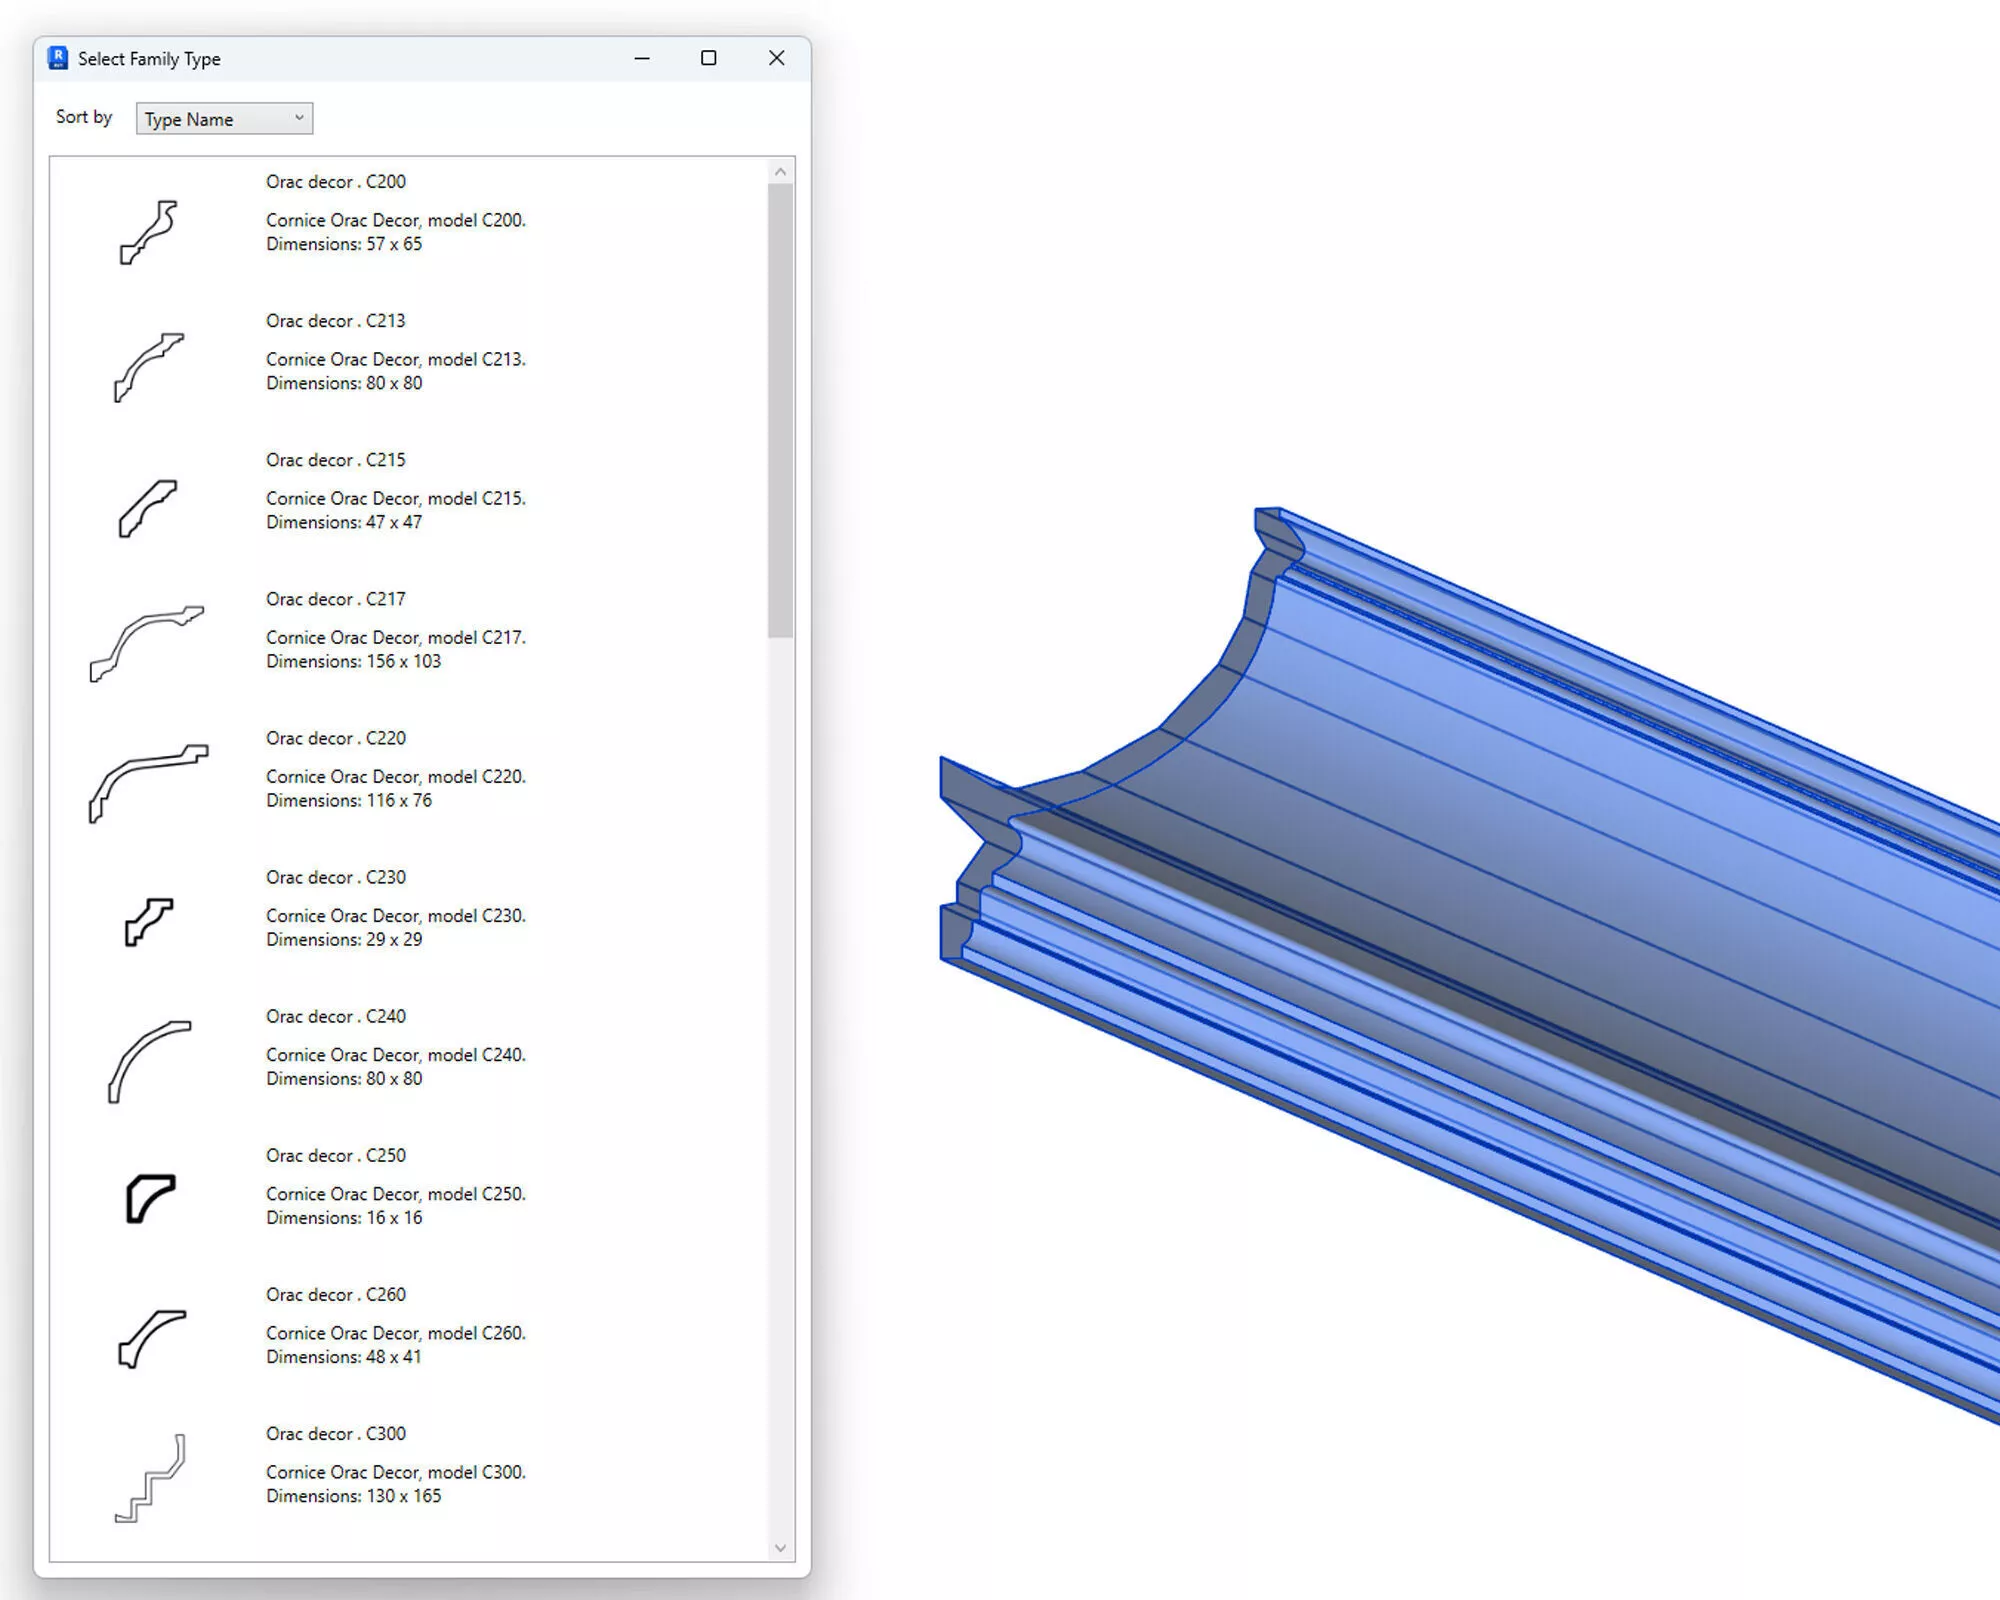The height and width of the screenshot is (1600, 2000).
Task: Click the 'Dimensions: 48 x 41' text
Action: (x=344, y=1357)
